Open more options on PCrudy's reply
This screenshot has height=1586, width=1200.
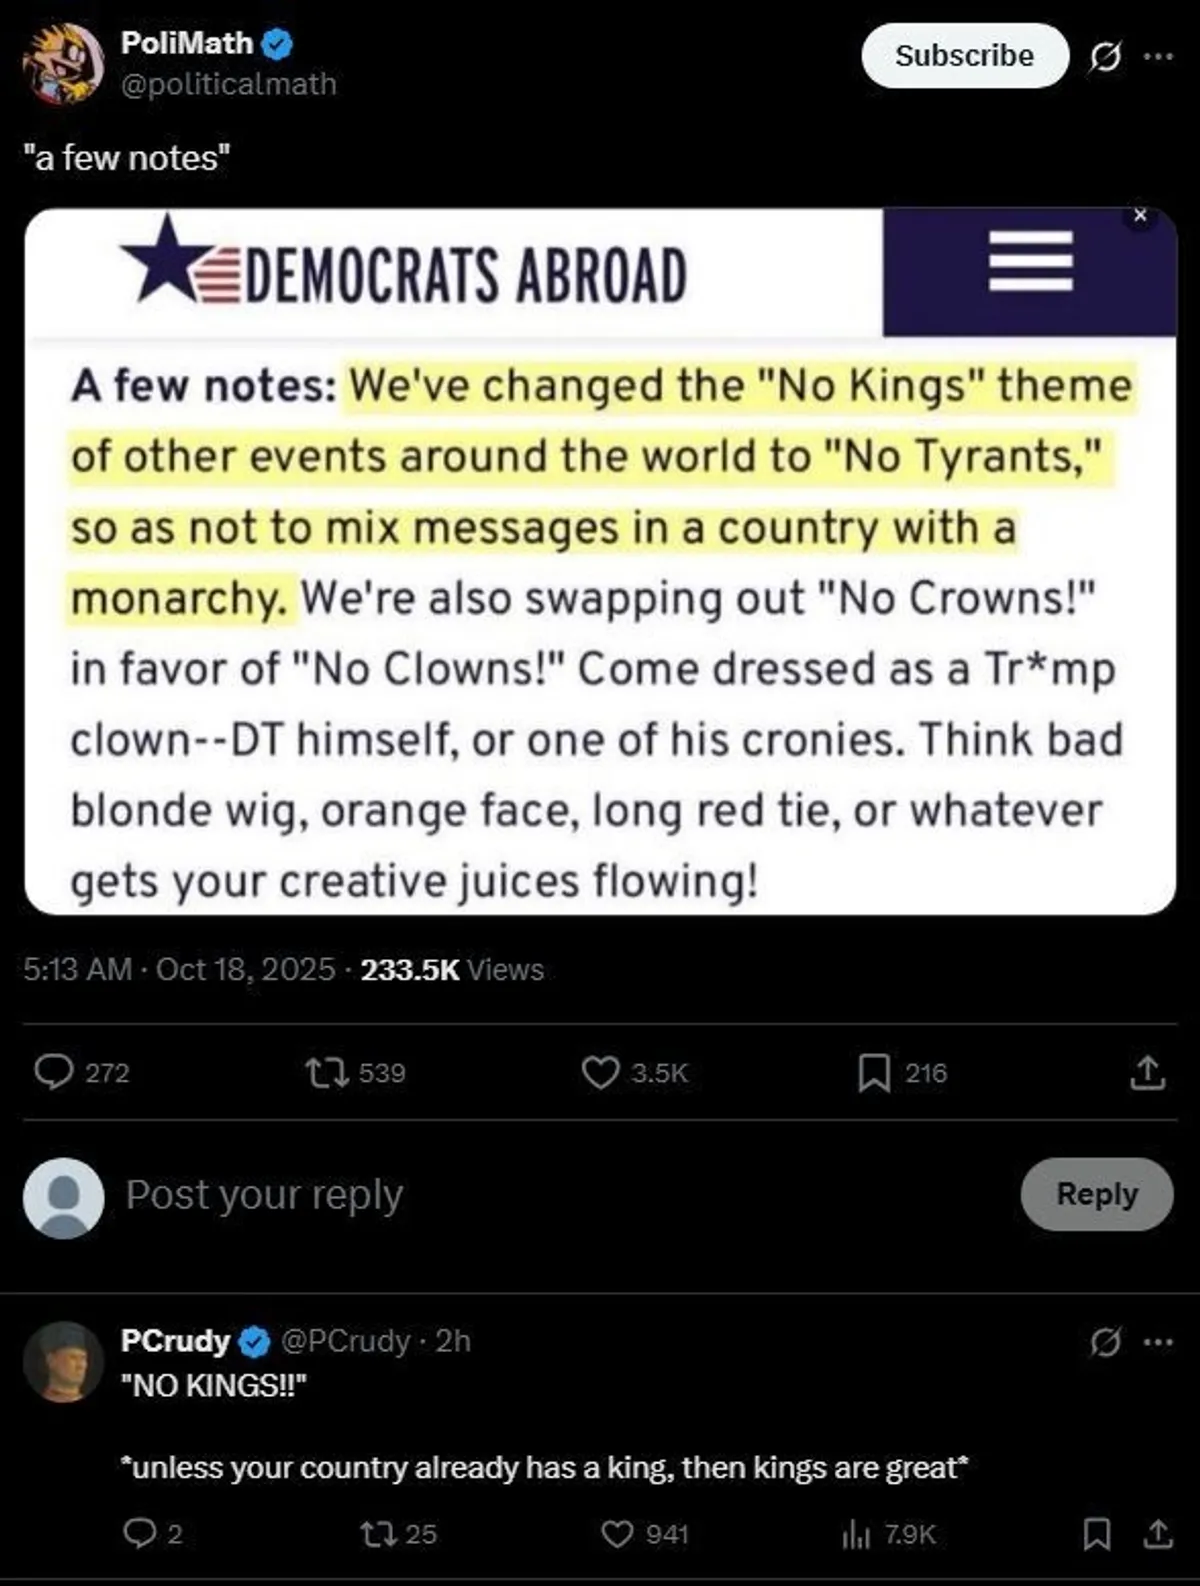[x=1158, y=1342]
